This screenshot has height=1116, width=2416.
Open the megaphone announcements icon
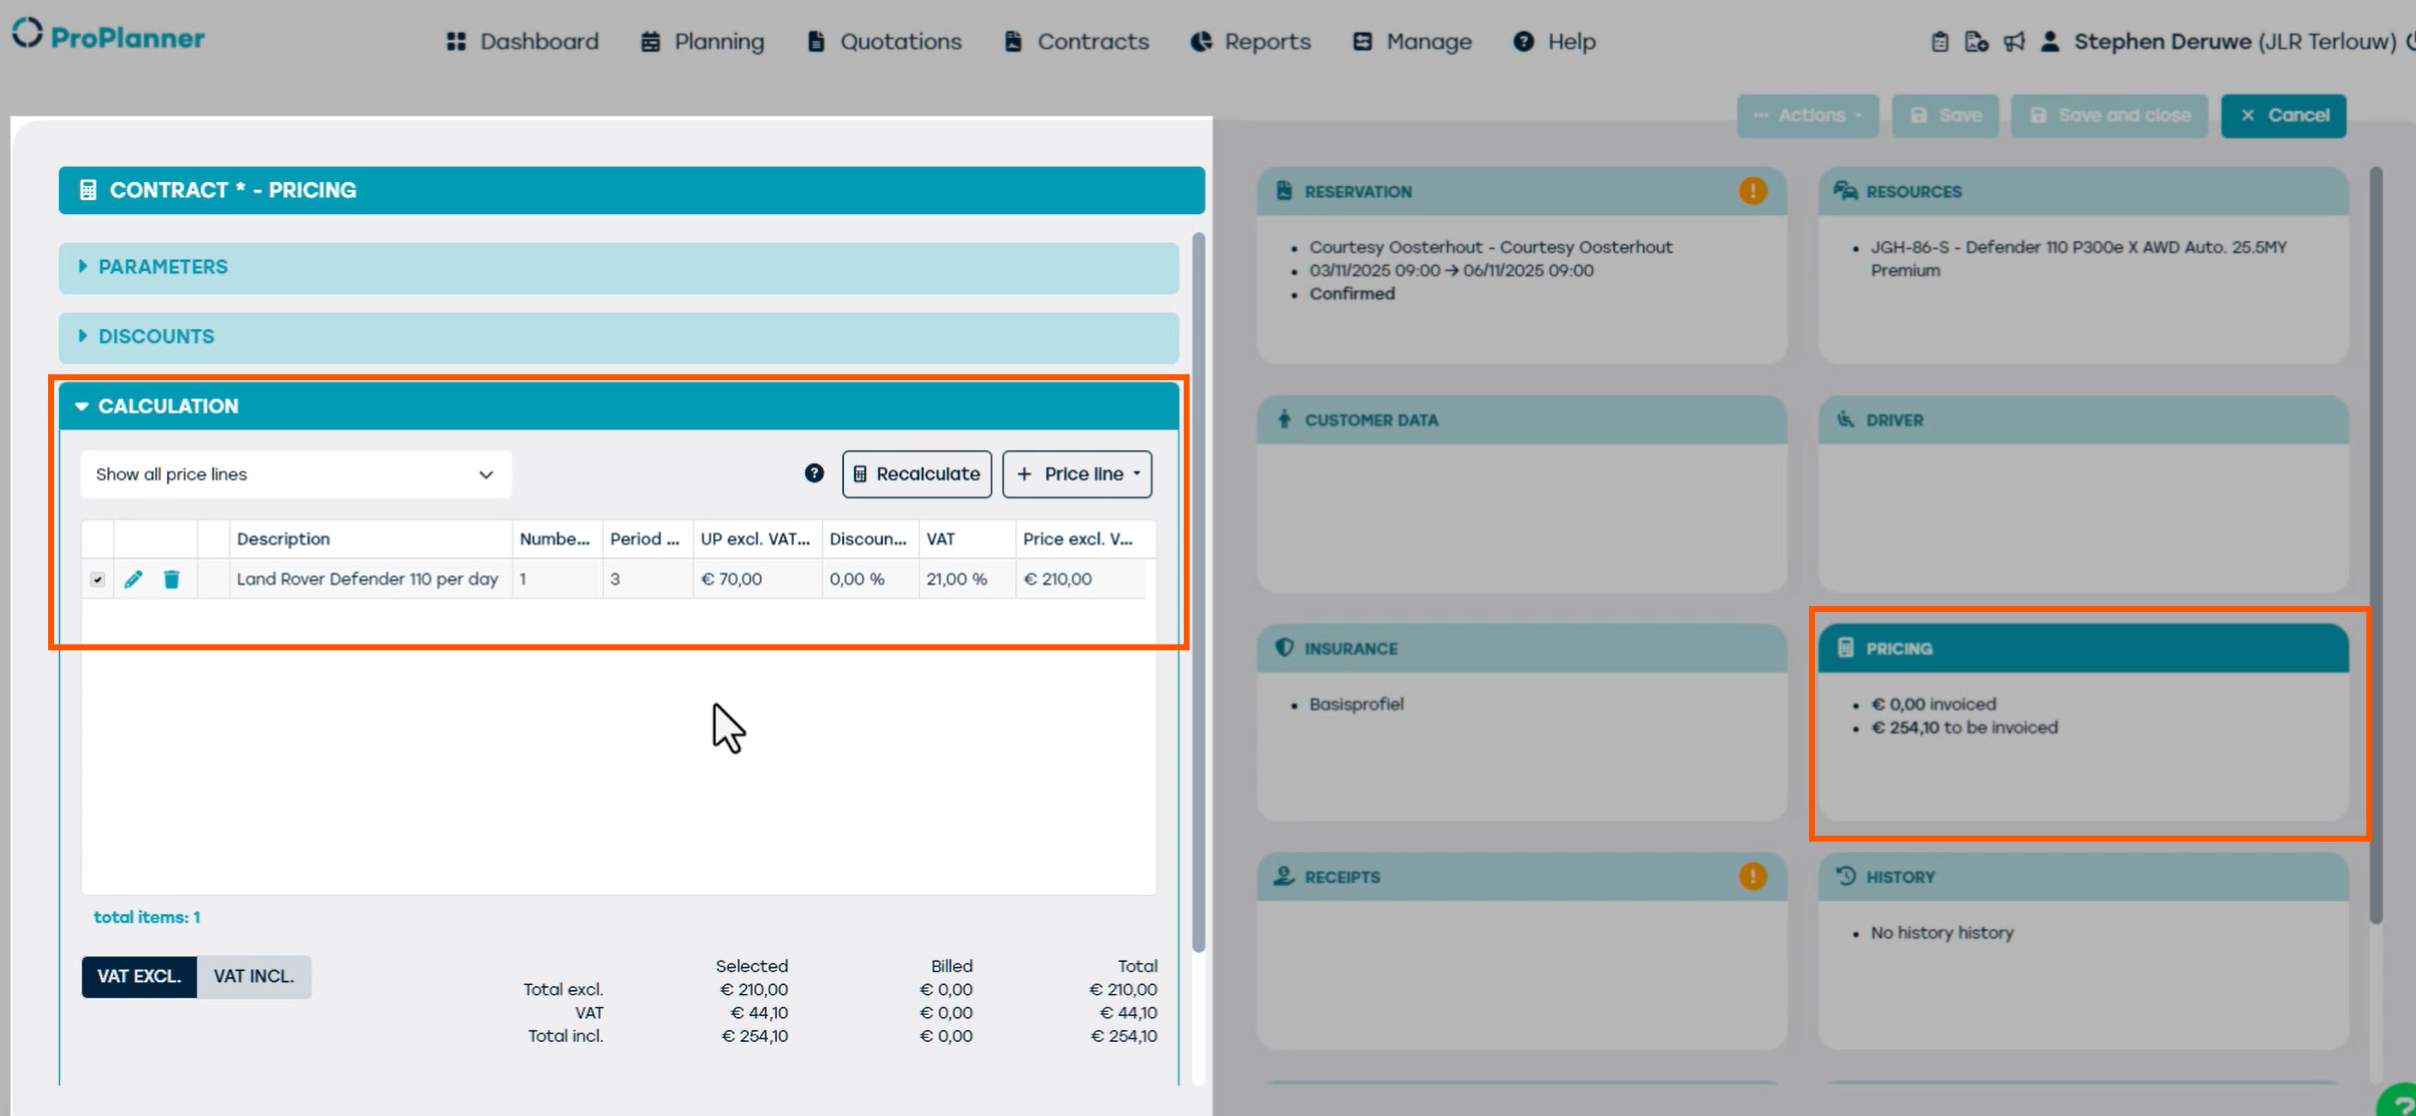tap(2014, 41)
